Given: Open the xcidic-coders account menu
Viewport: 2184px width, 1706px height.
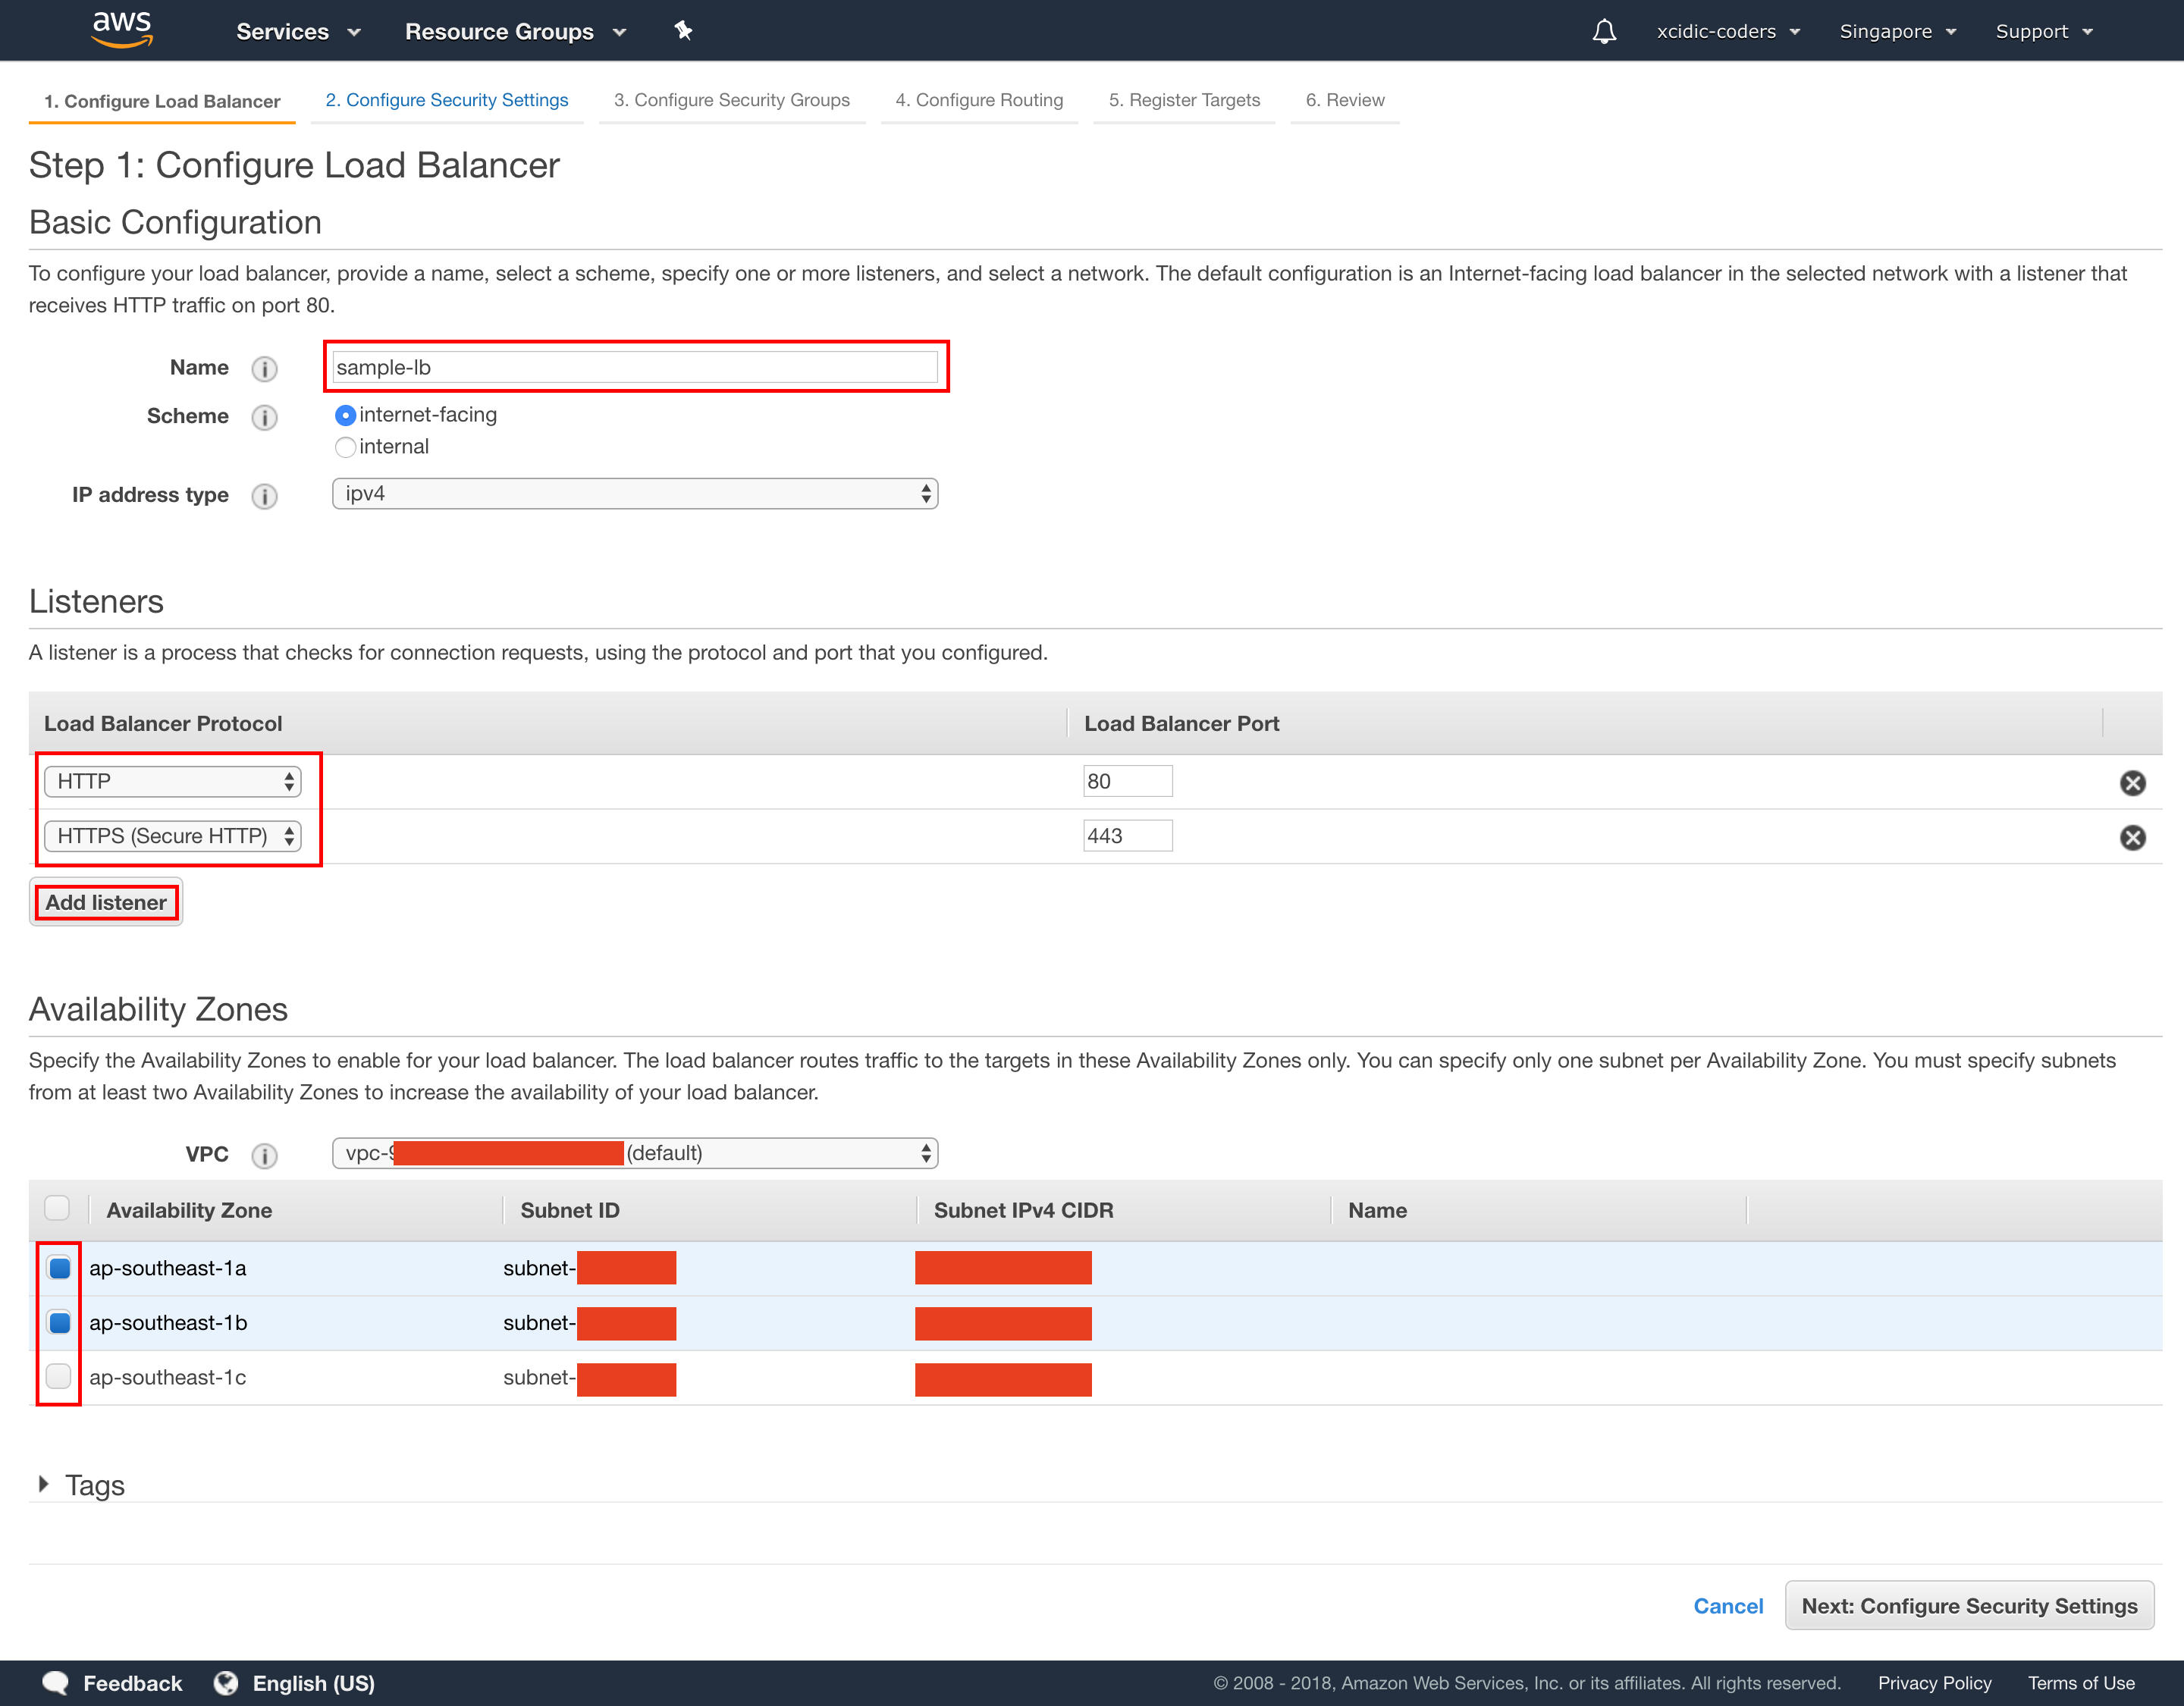Looking at the screenshot, I should [1728, 32].
